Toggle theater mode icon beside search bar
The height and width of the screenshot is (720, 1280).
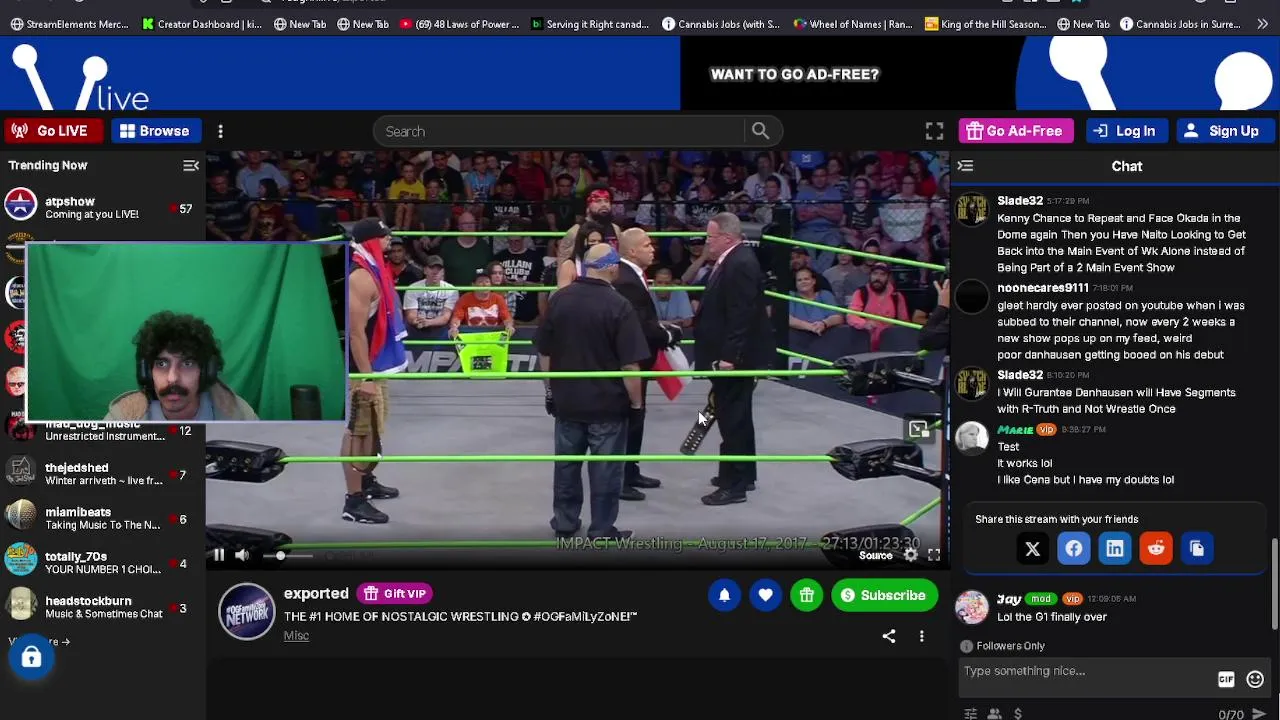click(934, 131)
